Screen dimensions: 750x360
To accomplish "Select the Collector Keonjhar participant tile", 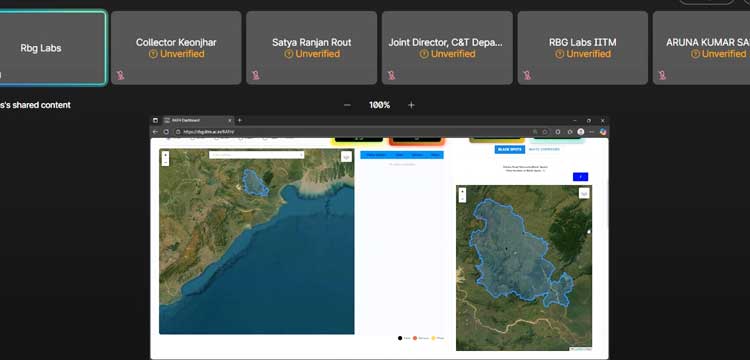I will (176, 48).
